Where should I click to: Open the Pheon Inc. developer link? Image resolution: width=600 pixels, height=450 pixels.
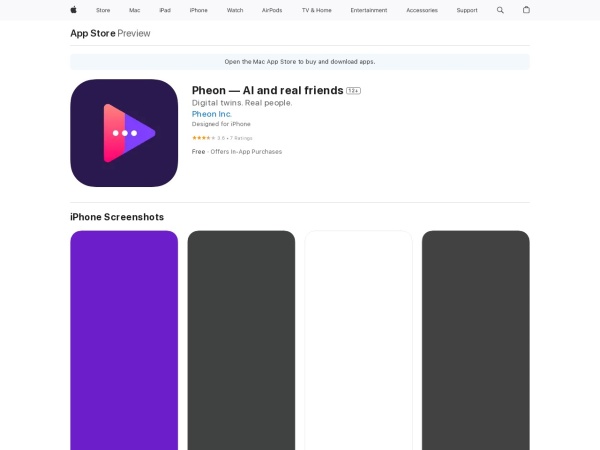pos(211,114)
